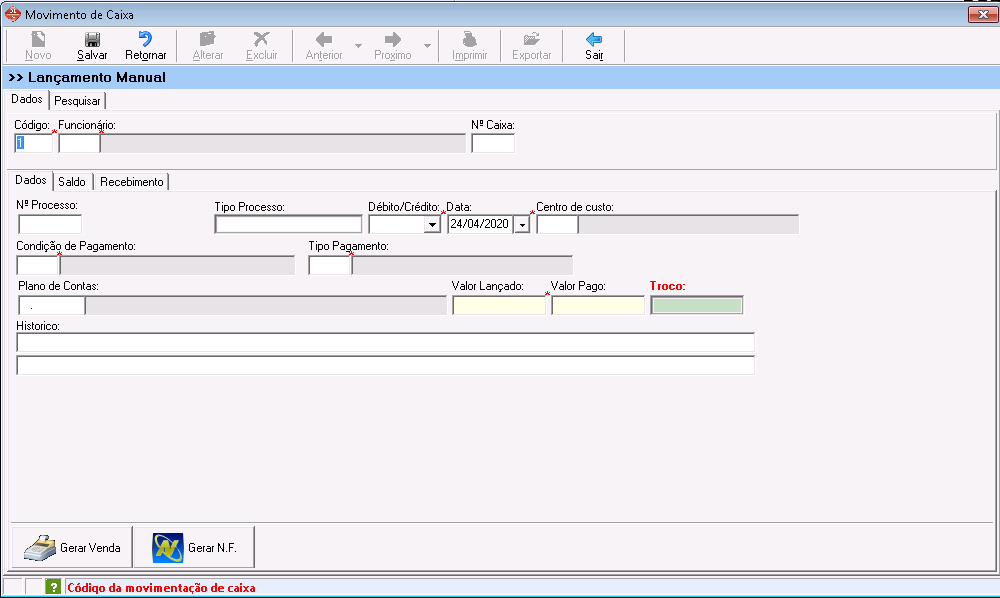Click the Tipo Processo field
1000x598 pixels.
tap(288, 224)
